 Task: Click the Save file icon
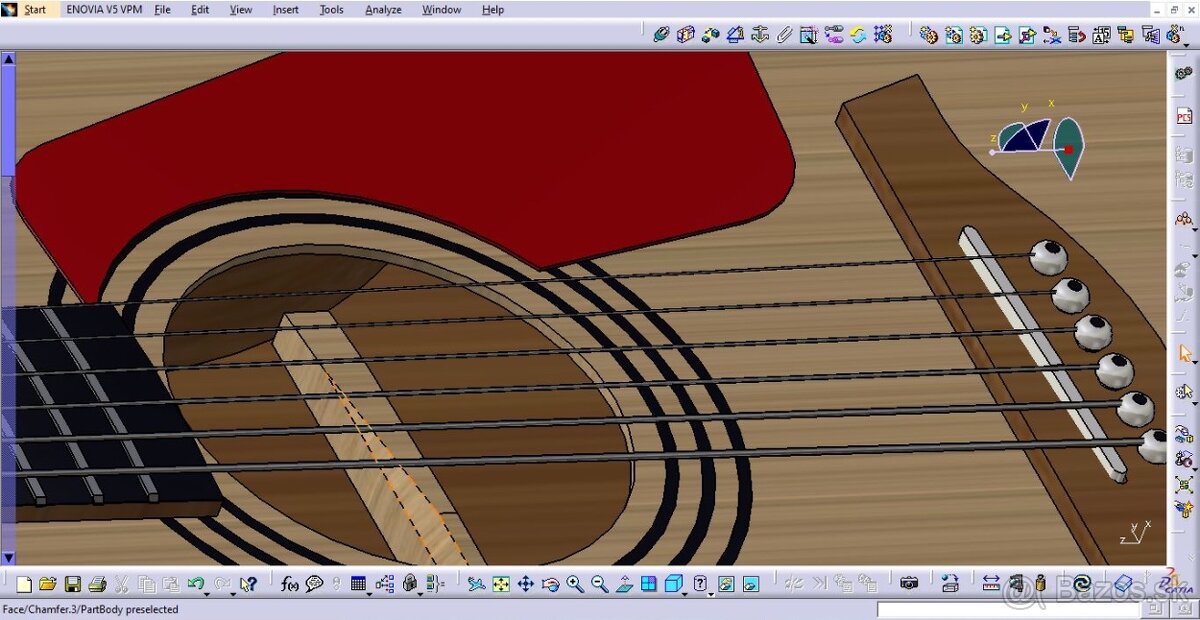click(x=72, y=584)
